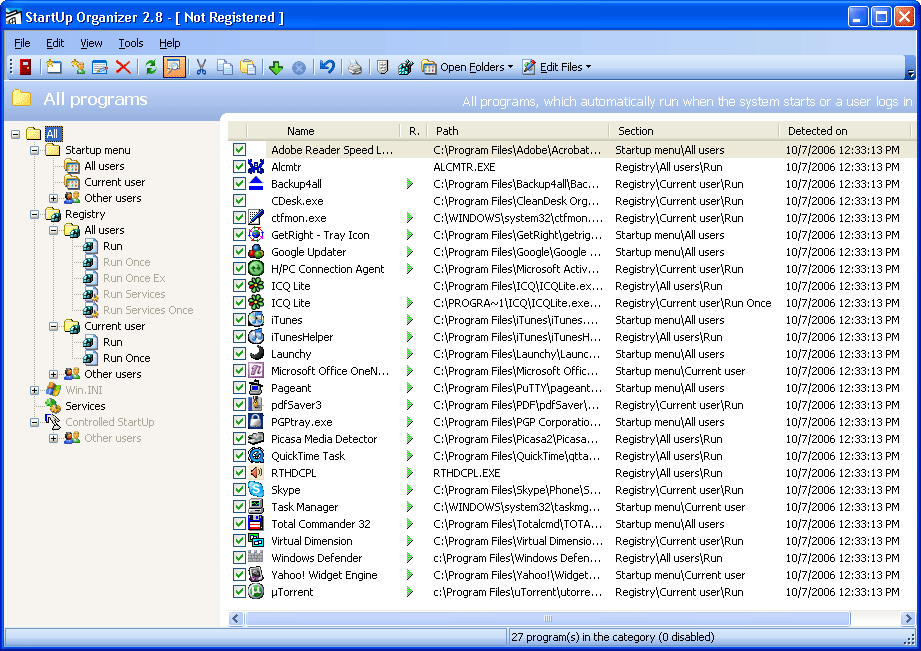Uncheck the Adobe Reader Speed Launch checkbox
This screenshot has width=921, height=651.
239,149
